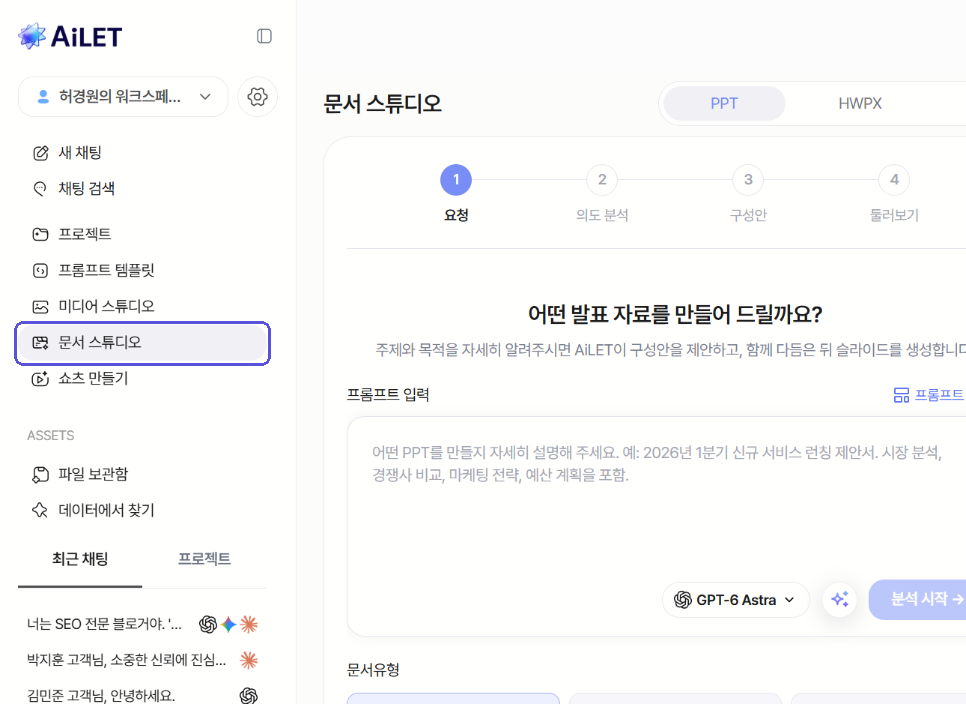Viewport: 966px width, 704px height.
Task: Select the HWPX format tab
Action: click(860, 103)
